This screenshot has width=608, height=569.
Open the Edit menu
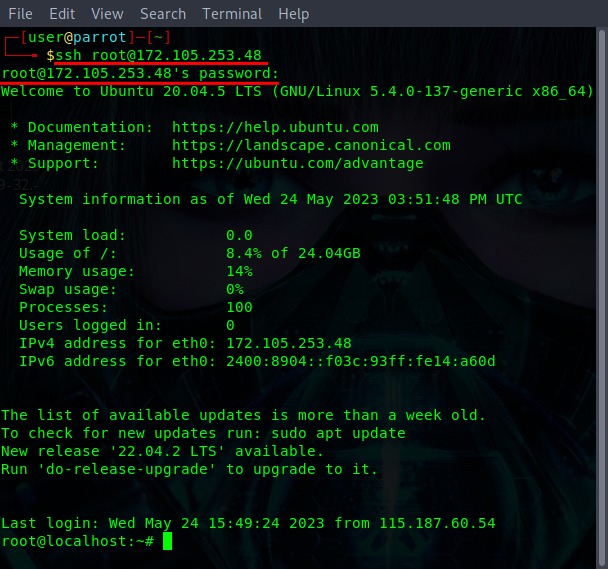pos(62,14)
